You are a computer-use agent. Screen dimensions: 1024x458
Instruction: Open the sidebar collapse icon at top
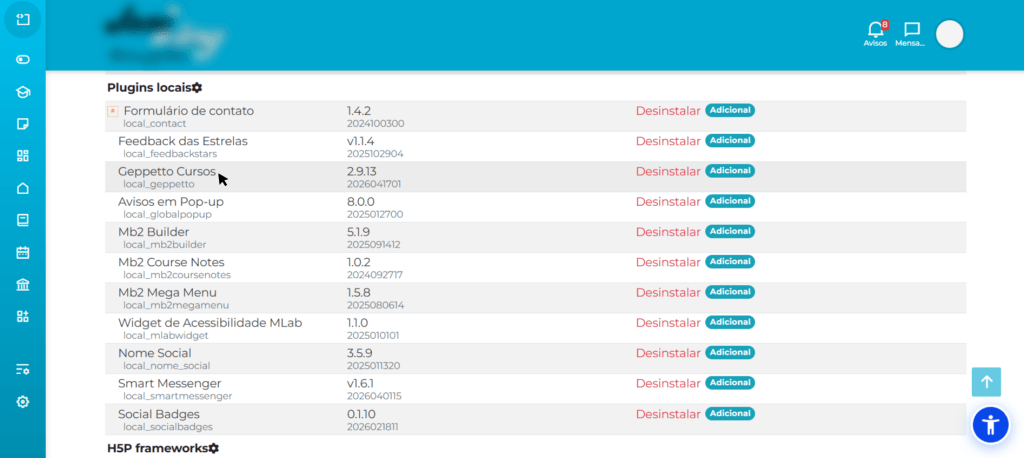pos(23,19)
